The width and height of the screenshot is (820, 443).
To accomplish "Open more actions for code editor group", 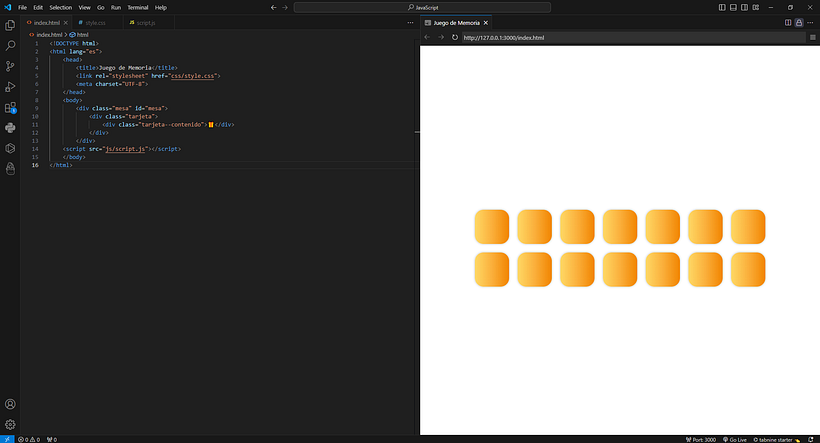I will click(x=410, y=22).
